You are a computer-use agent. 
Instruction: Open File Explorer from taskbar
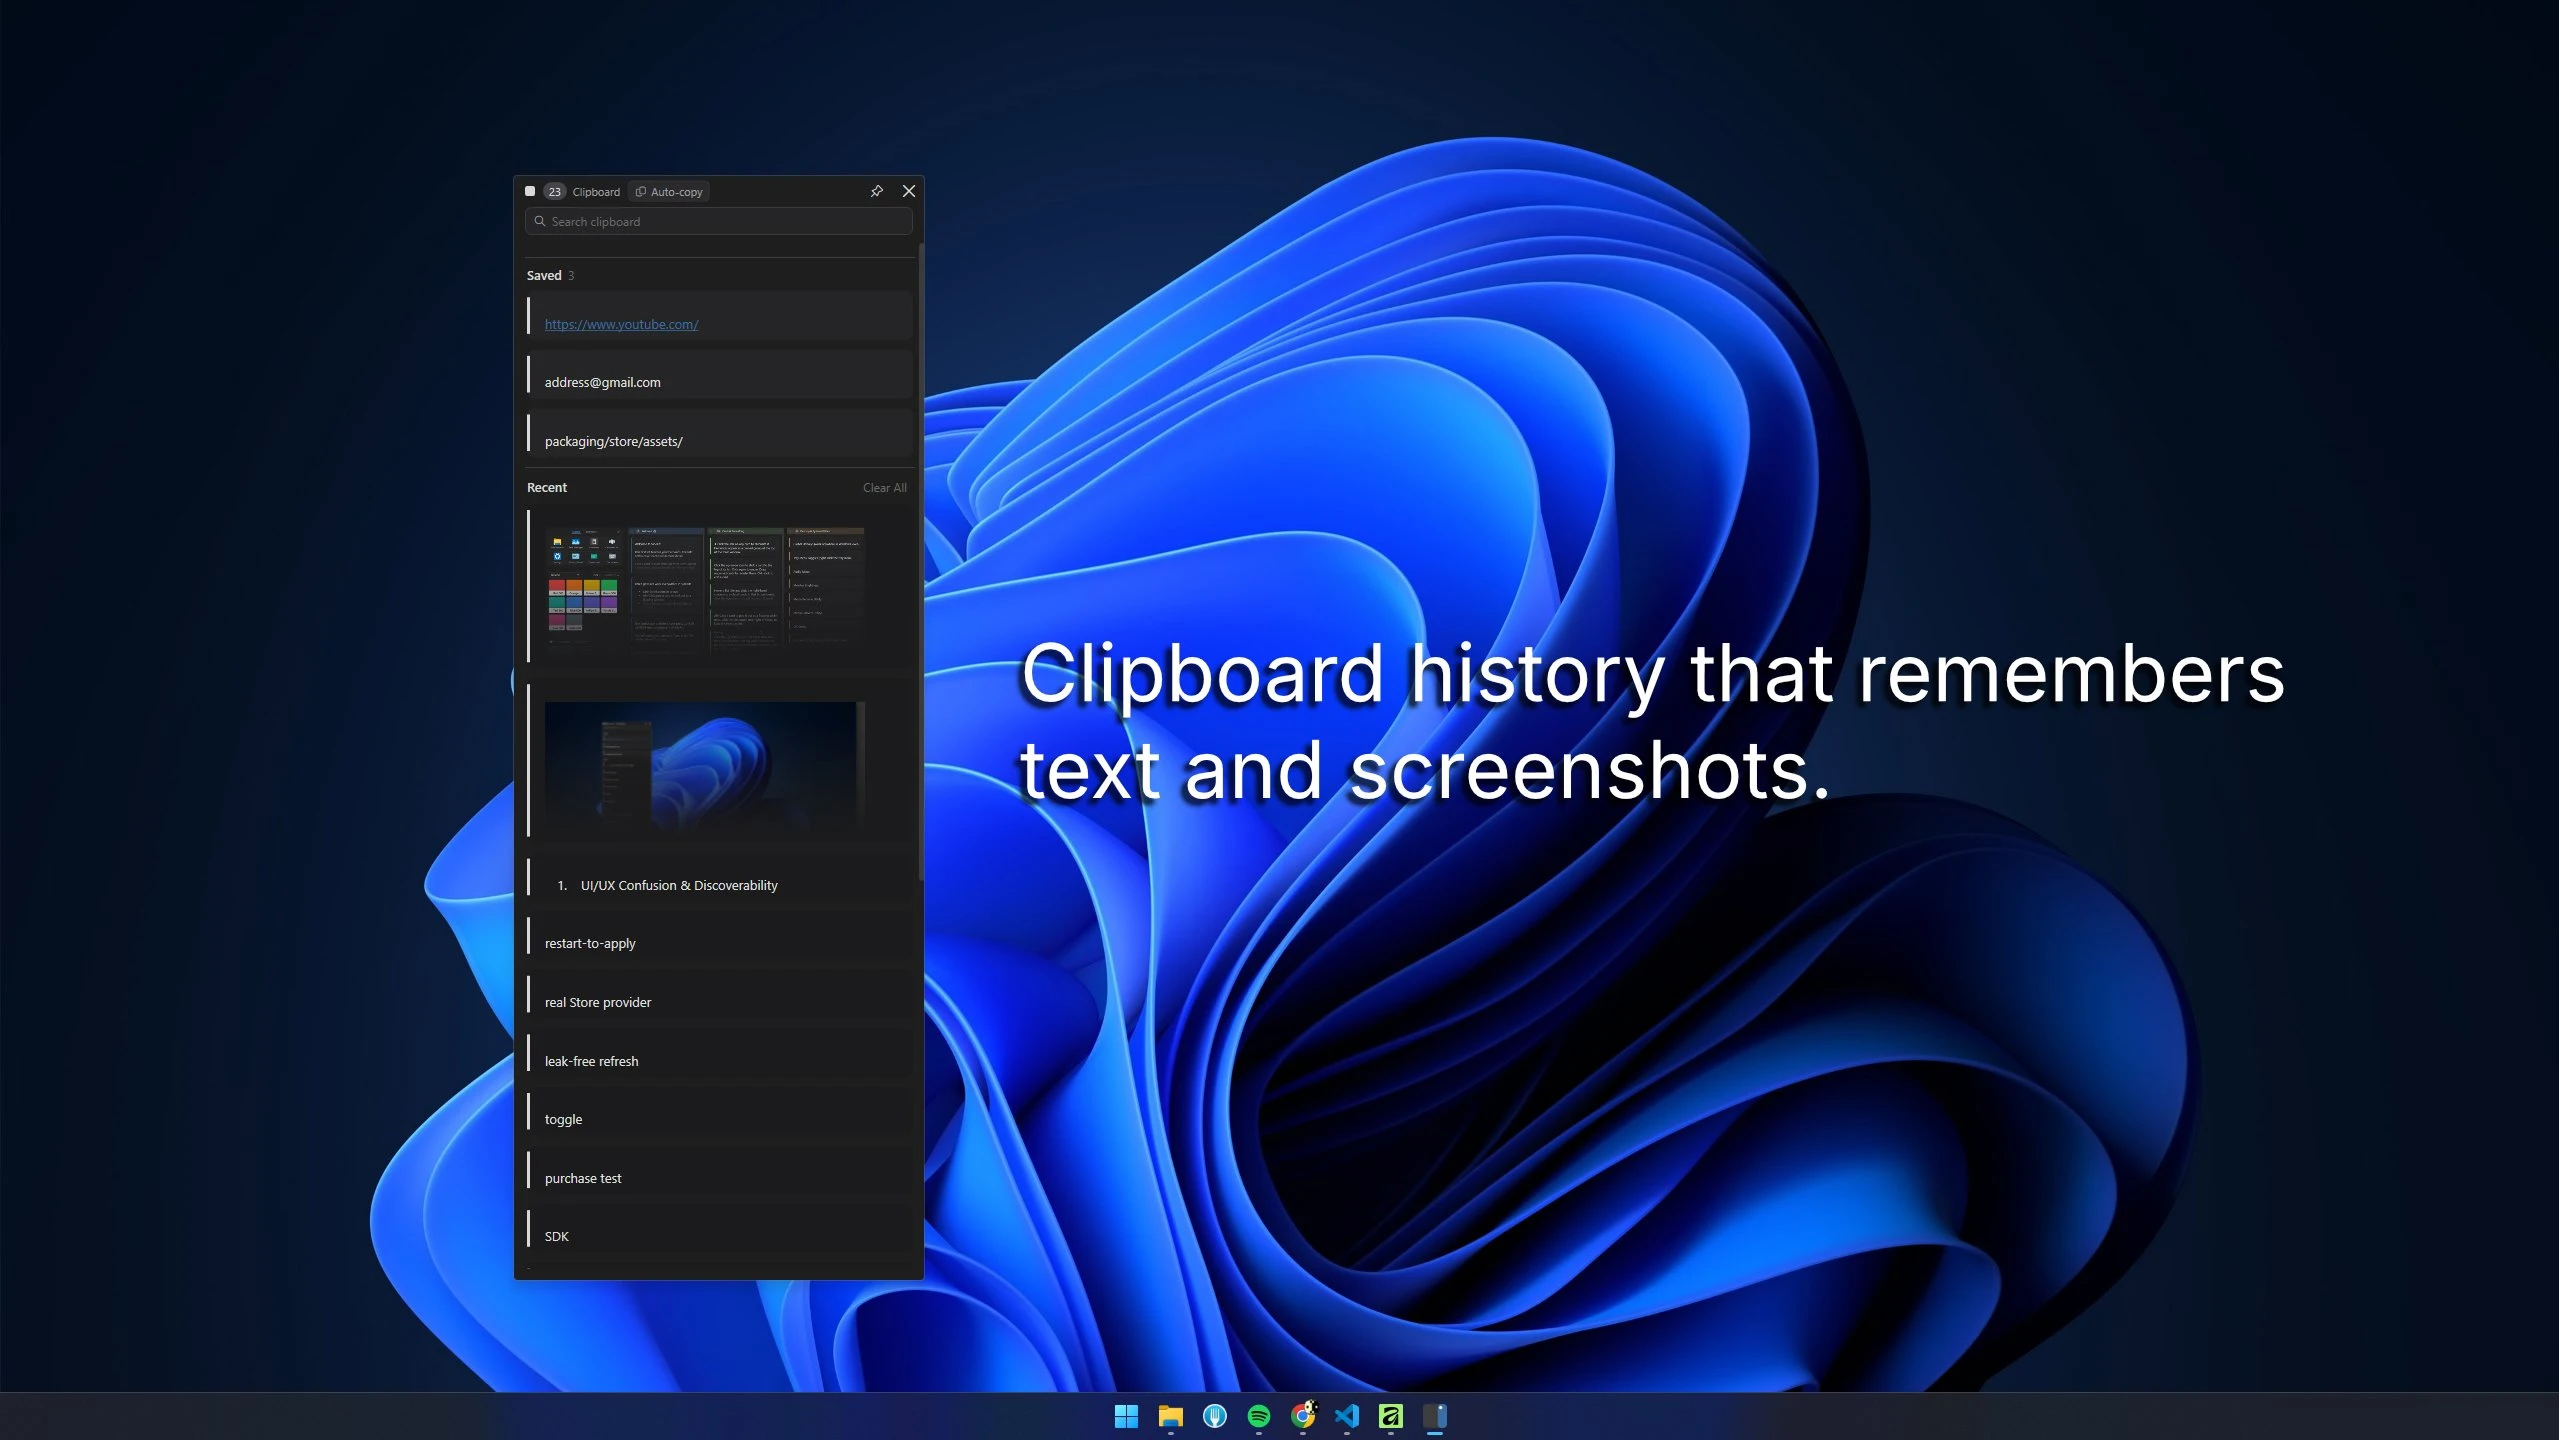point(1170,1416)
